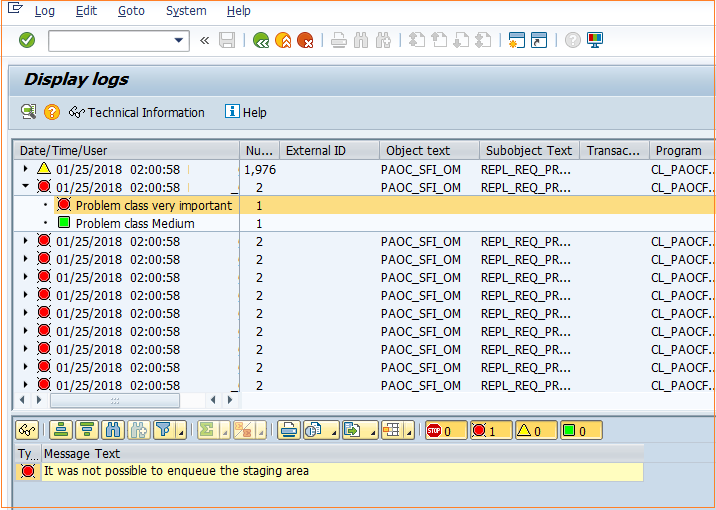Image resolution: width=716 pixels, height=510 pixels.
Task: Click the Next Page icon
Action: [461, 40]
